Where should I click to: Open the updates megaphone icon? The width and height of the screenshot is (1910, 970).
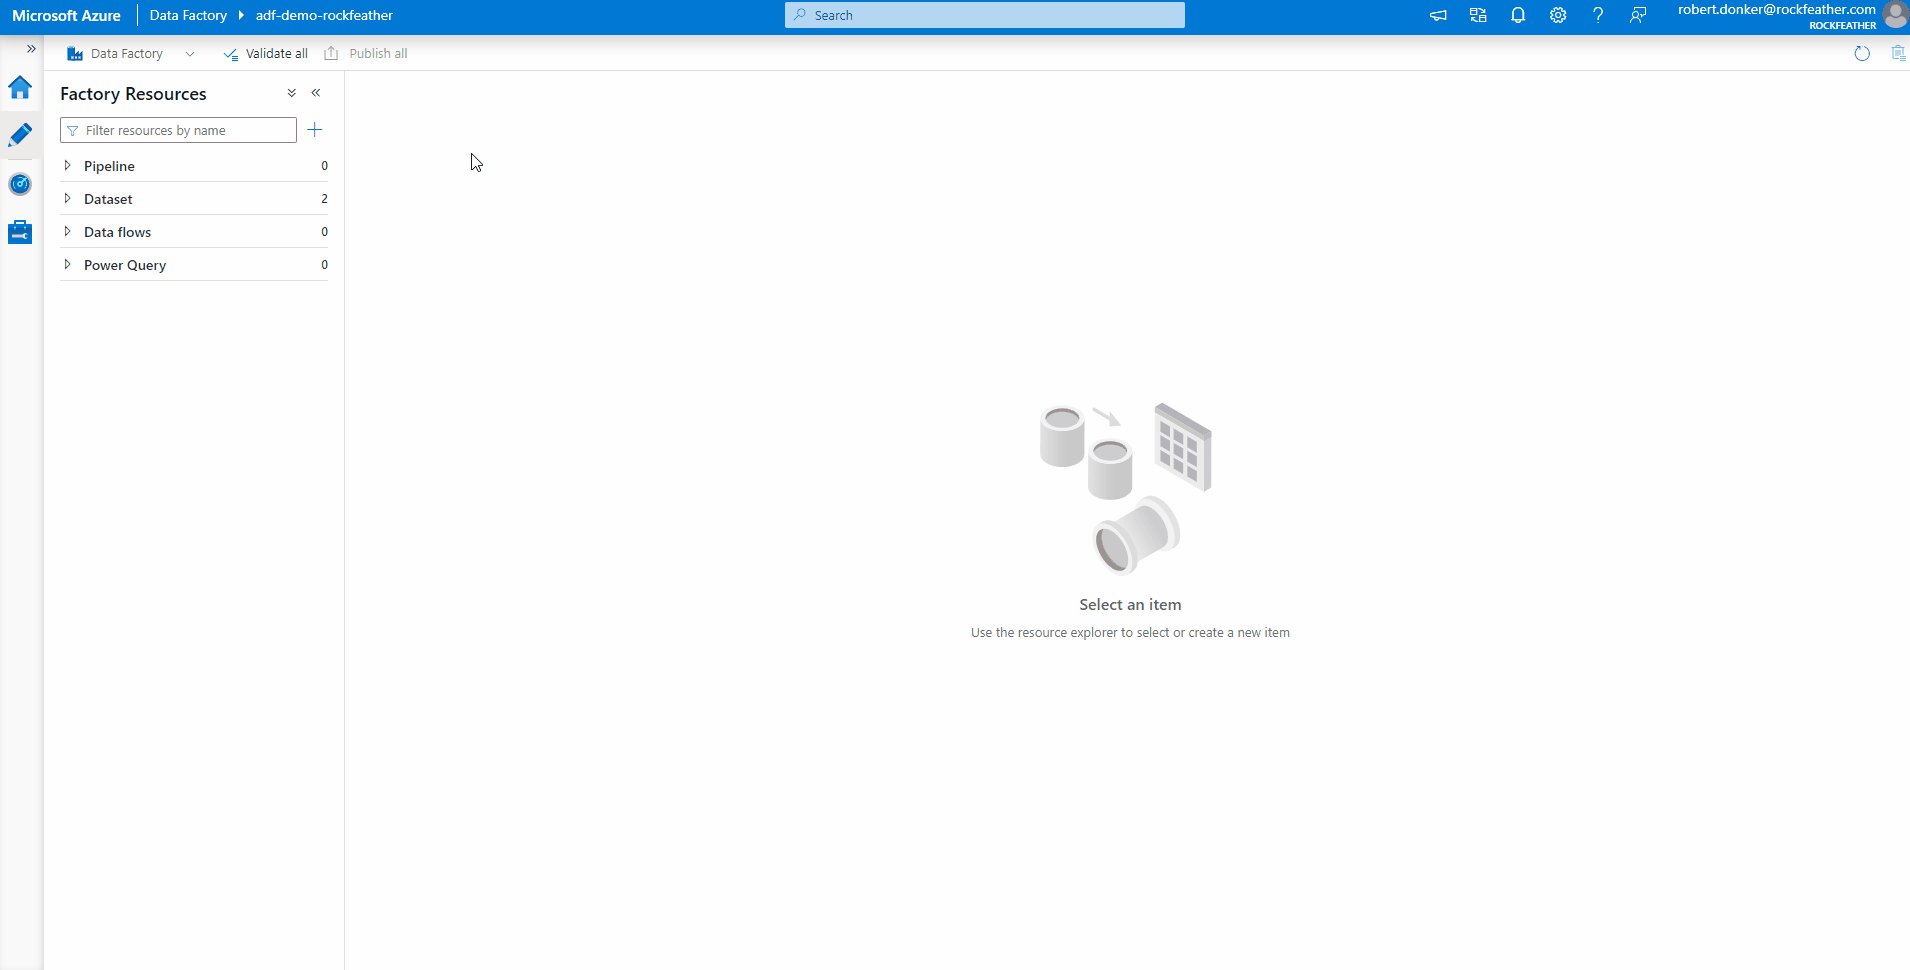[1438, 15]
